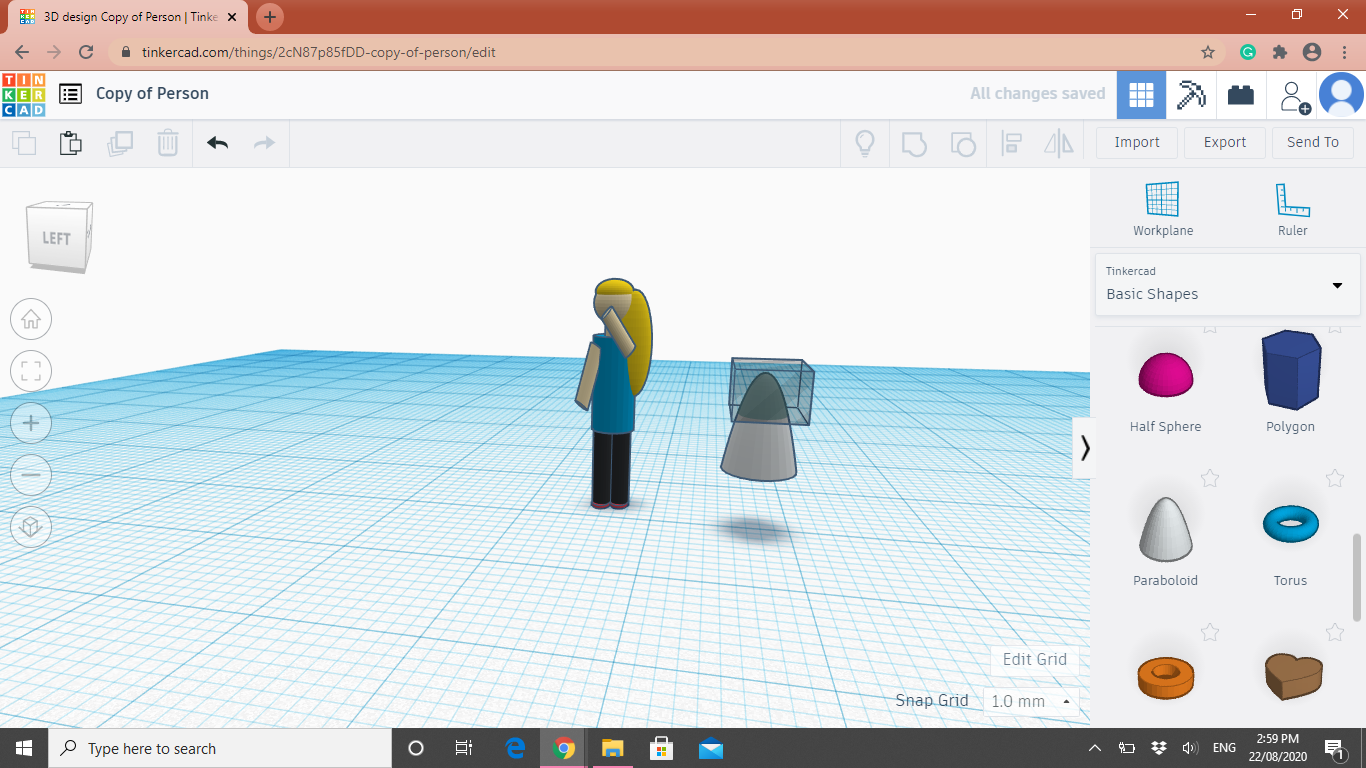This screenshot has height=768, width=1366.
Task: Open the Chrome three-dot menu
Action: tap(1343, 52)
